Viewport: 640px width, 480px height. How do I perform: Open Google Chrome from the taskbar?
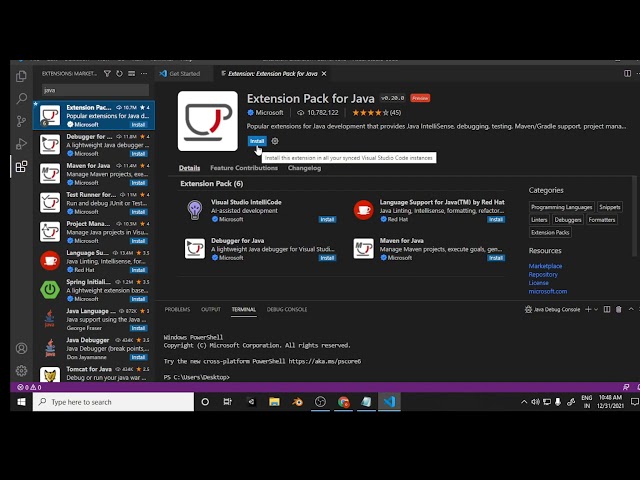pyautogui.click(x=344, y=402)
